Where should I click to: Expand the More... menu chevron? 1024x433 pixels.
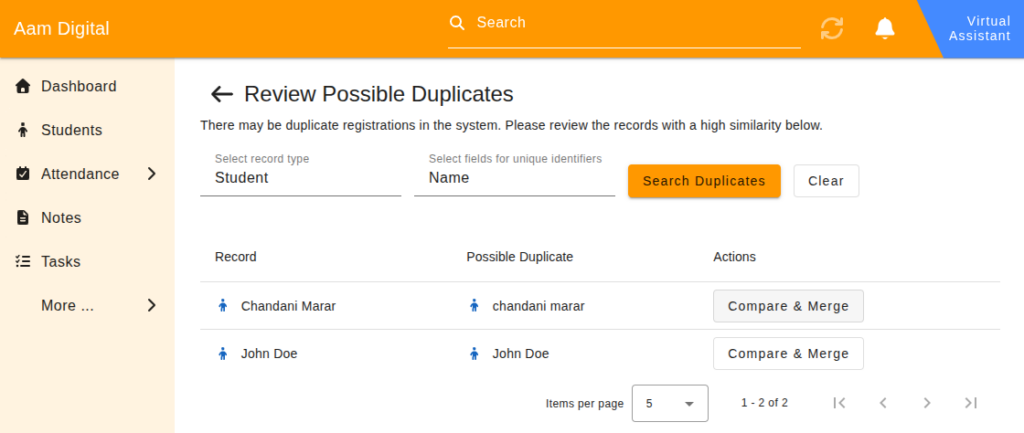pos(151,306)
